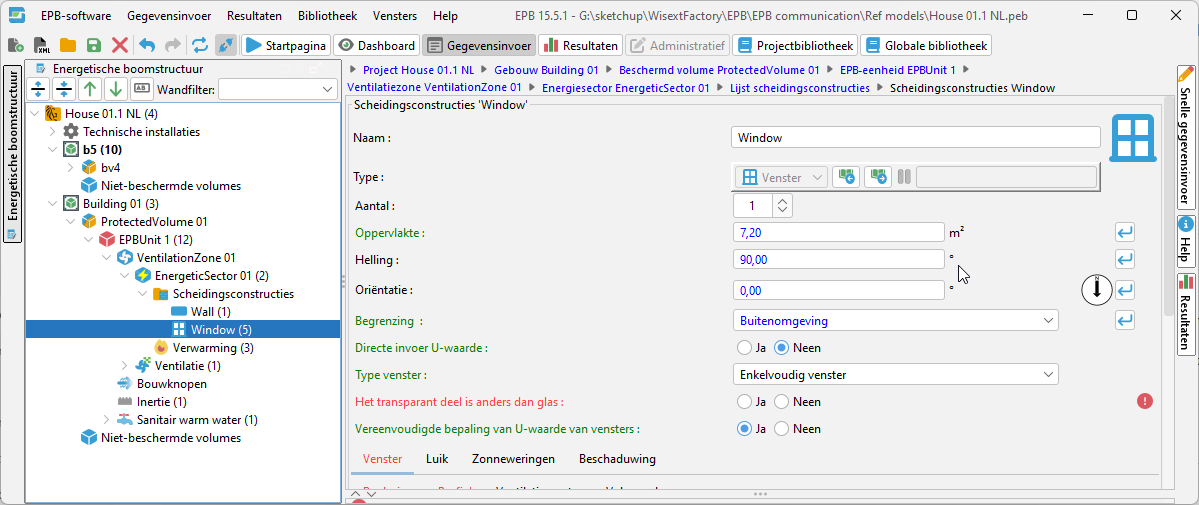This screenshot has width=1199, height=505.
Task: Click the Helling input field
Action: tap(838, 259)
